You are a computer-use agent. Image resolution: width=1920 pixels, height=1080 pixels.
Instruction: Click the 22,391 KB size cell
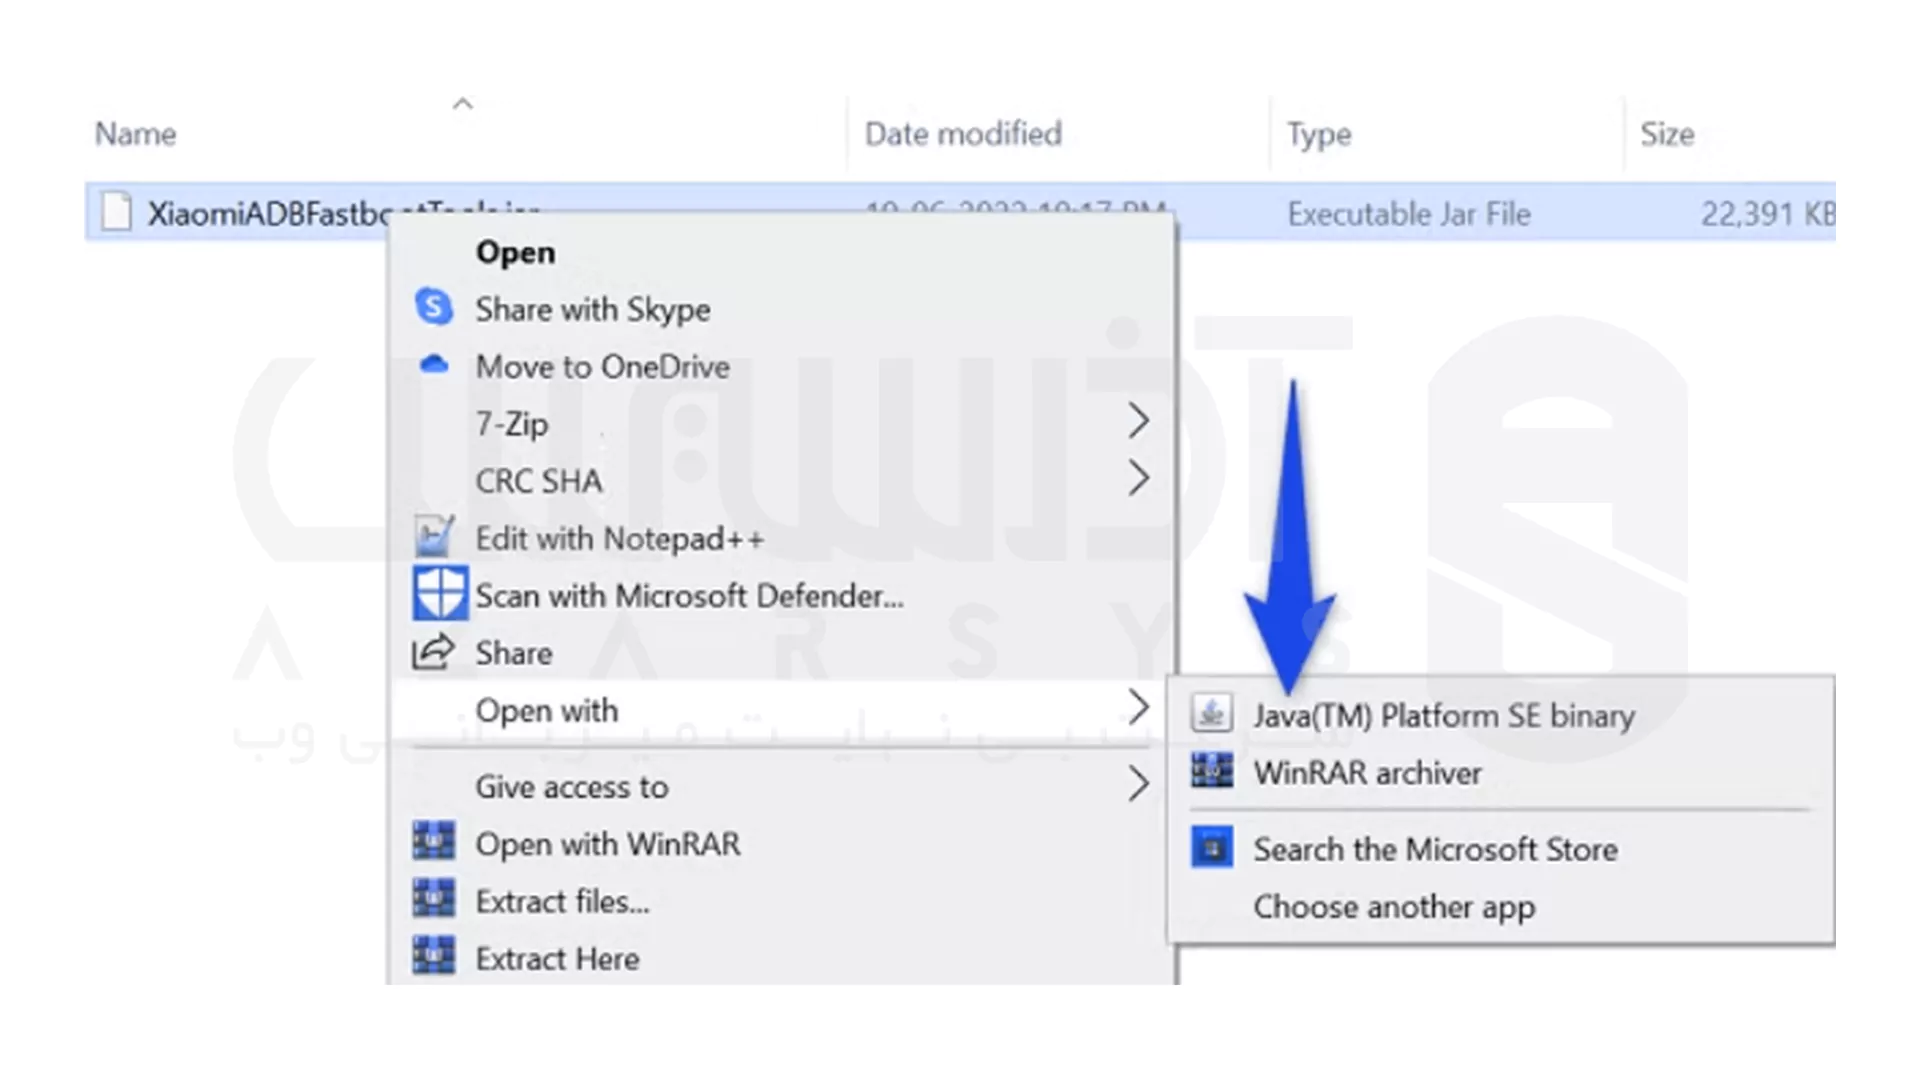[1768, 214]
